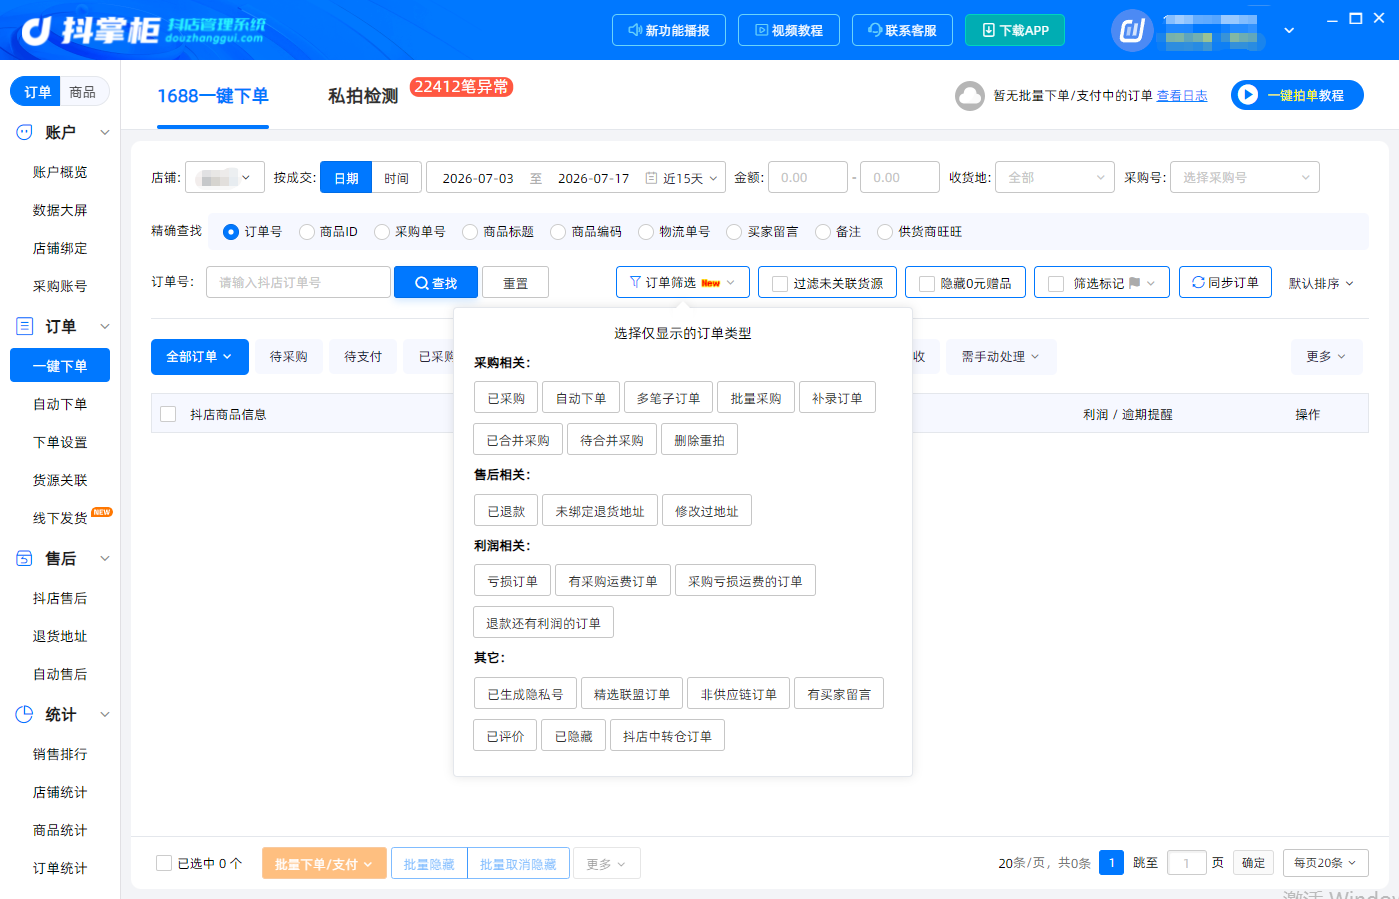This screenshot has height=899, width=1399.
Task: Open the 采购号 选择采购号 dropdown
Action: click(1245, 178)
